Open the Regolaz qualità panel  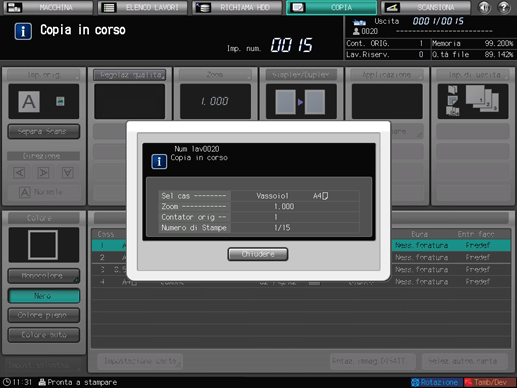pos(130,75)
